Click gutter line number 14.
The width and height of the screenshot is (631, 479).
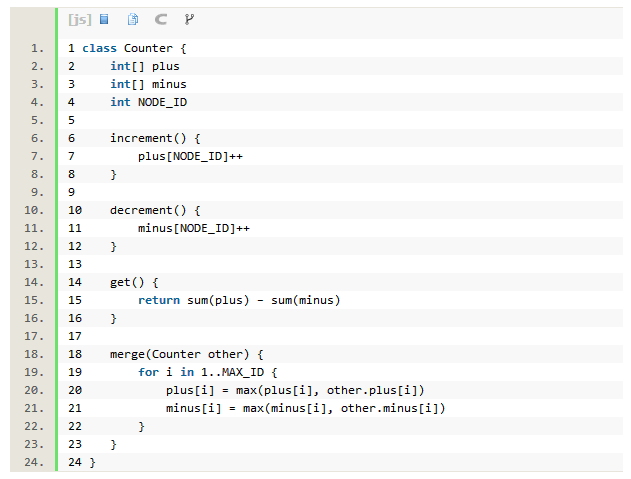[34, 282]
